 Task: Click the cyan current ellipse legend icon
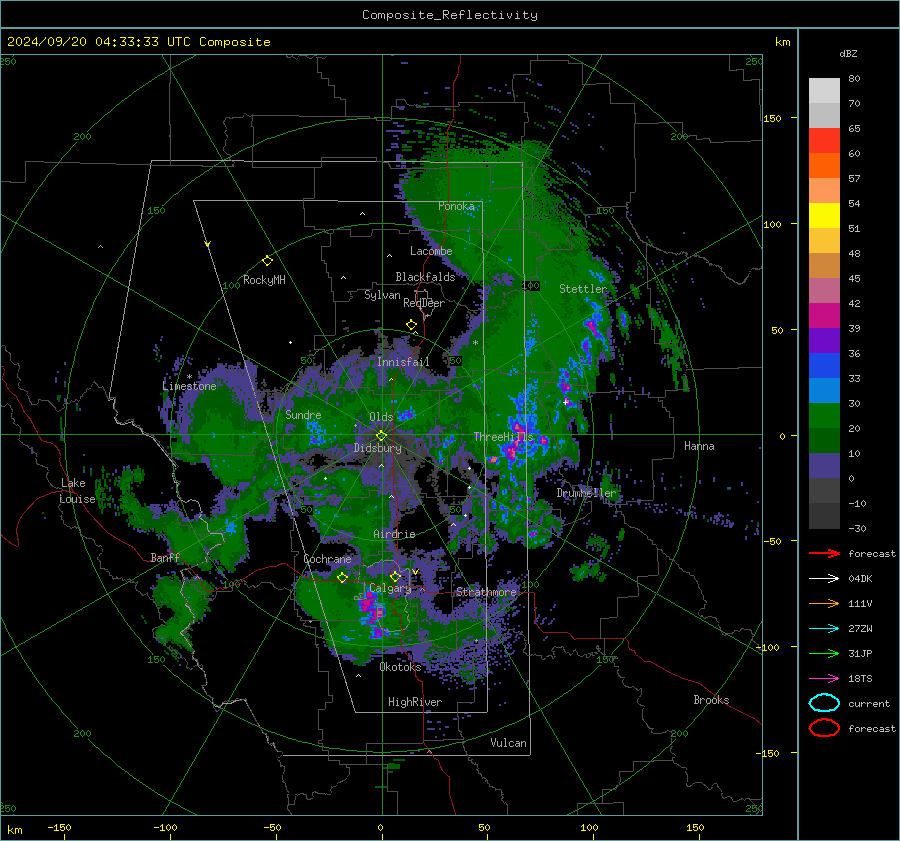824,703
